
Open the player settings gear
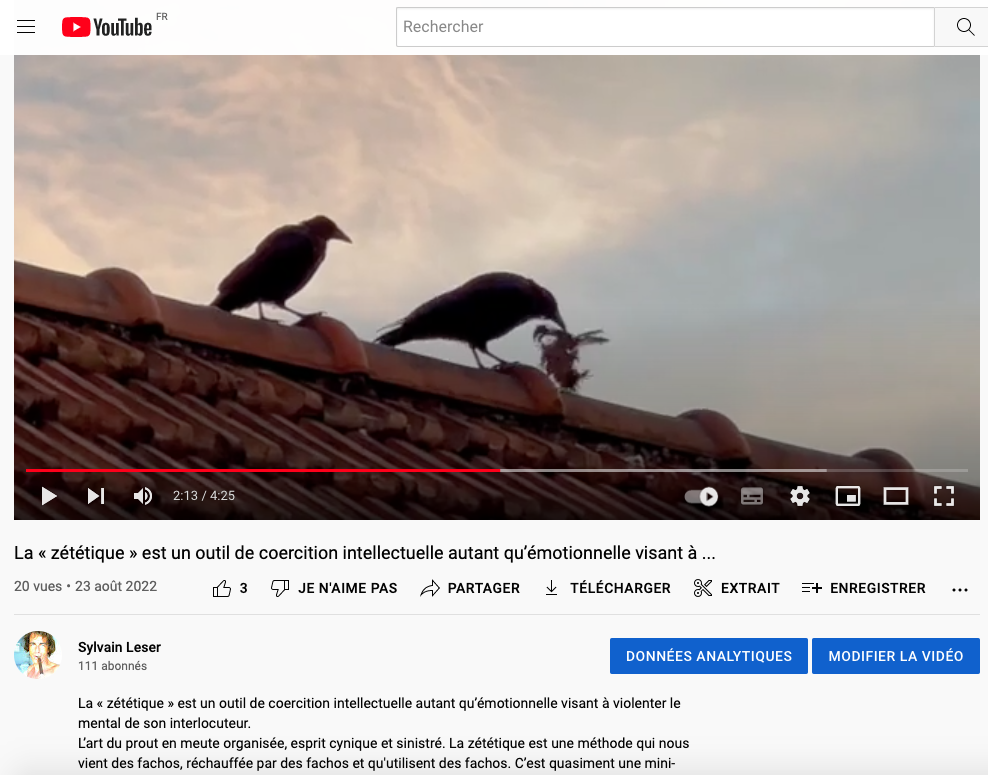pos(800,496)
